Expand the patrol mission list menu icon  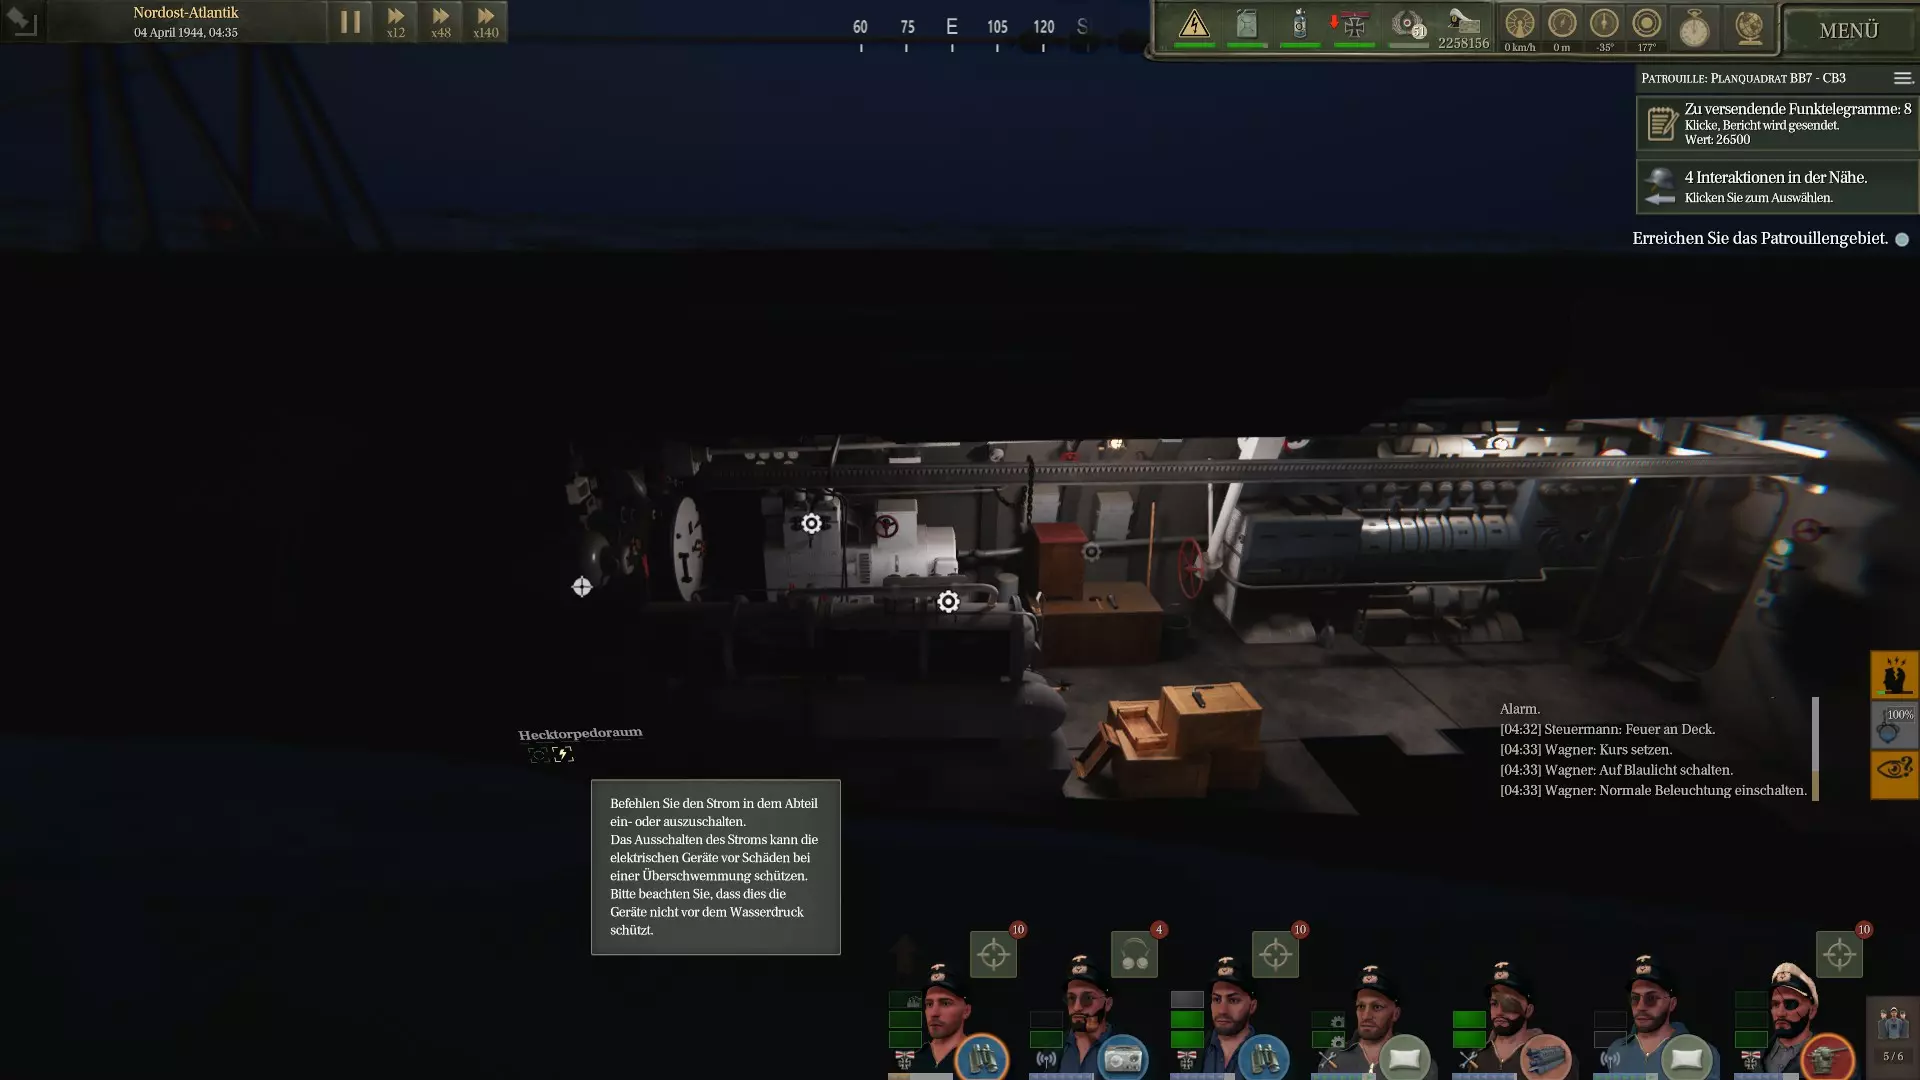1902,78
